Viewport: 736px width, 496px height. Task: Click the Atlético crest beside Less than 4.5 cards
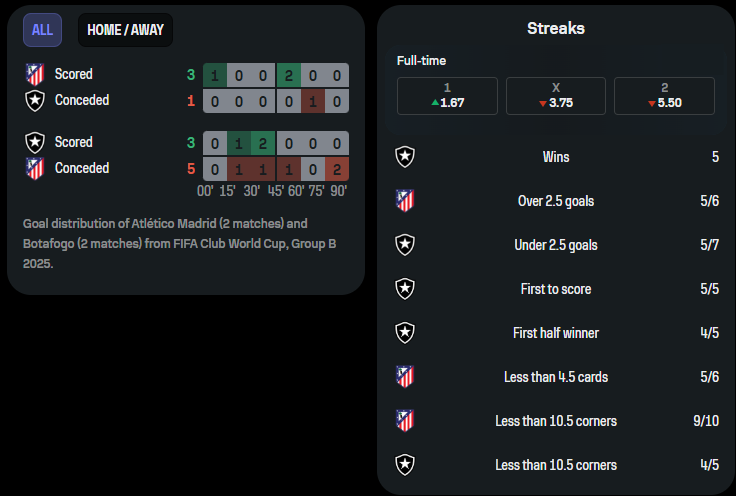pyautogui.click(x=405, y=377)
